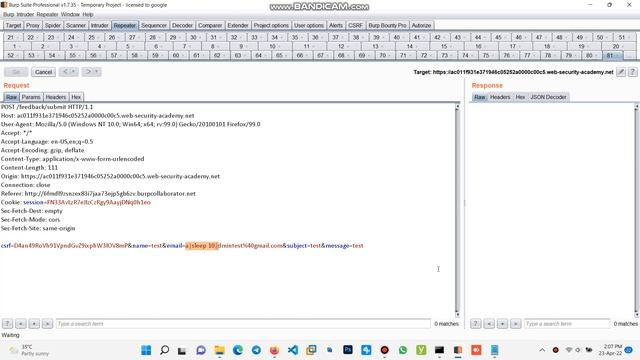Open Visual Studio Code from the taskbar
The width and height of the screenshot is (640, 360).
coord(293,350)
